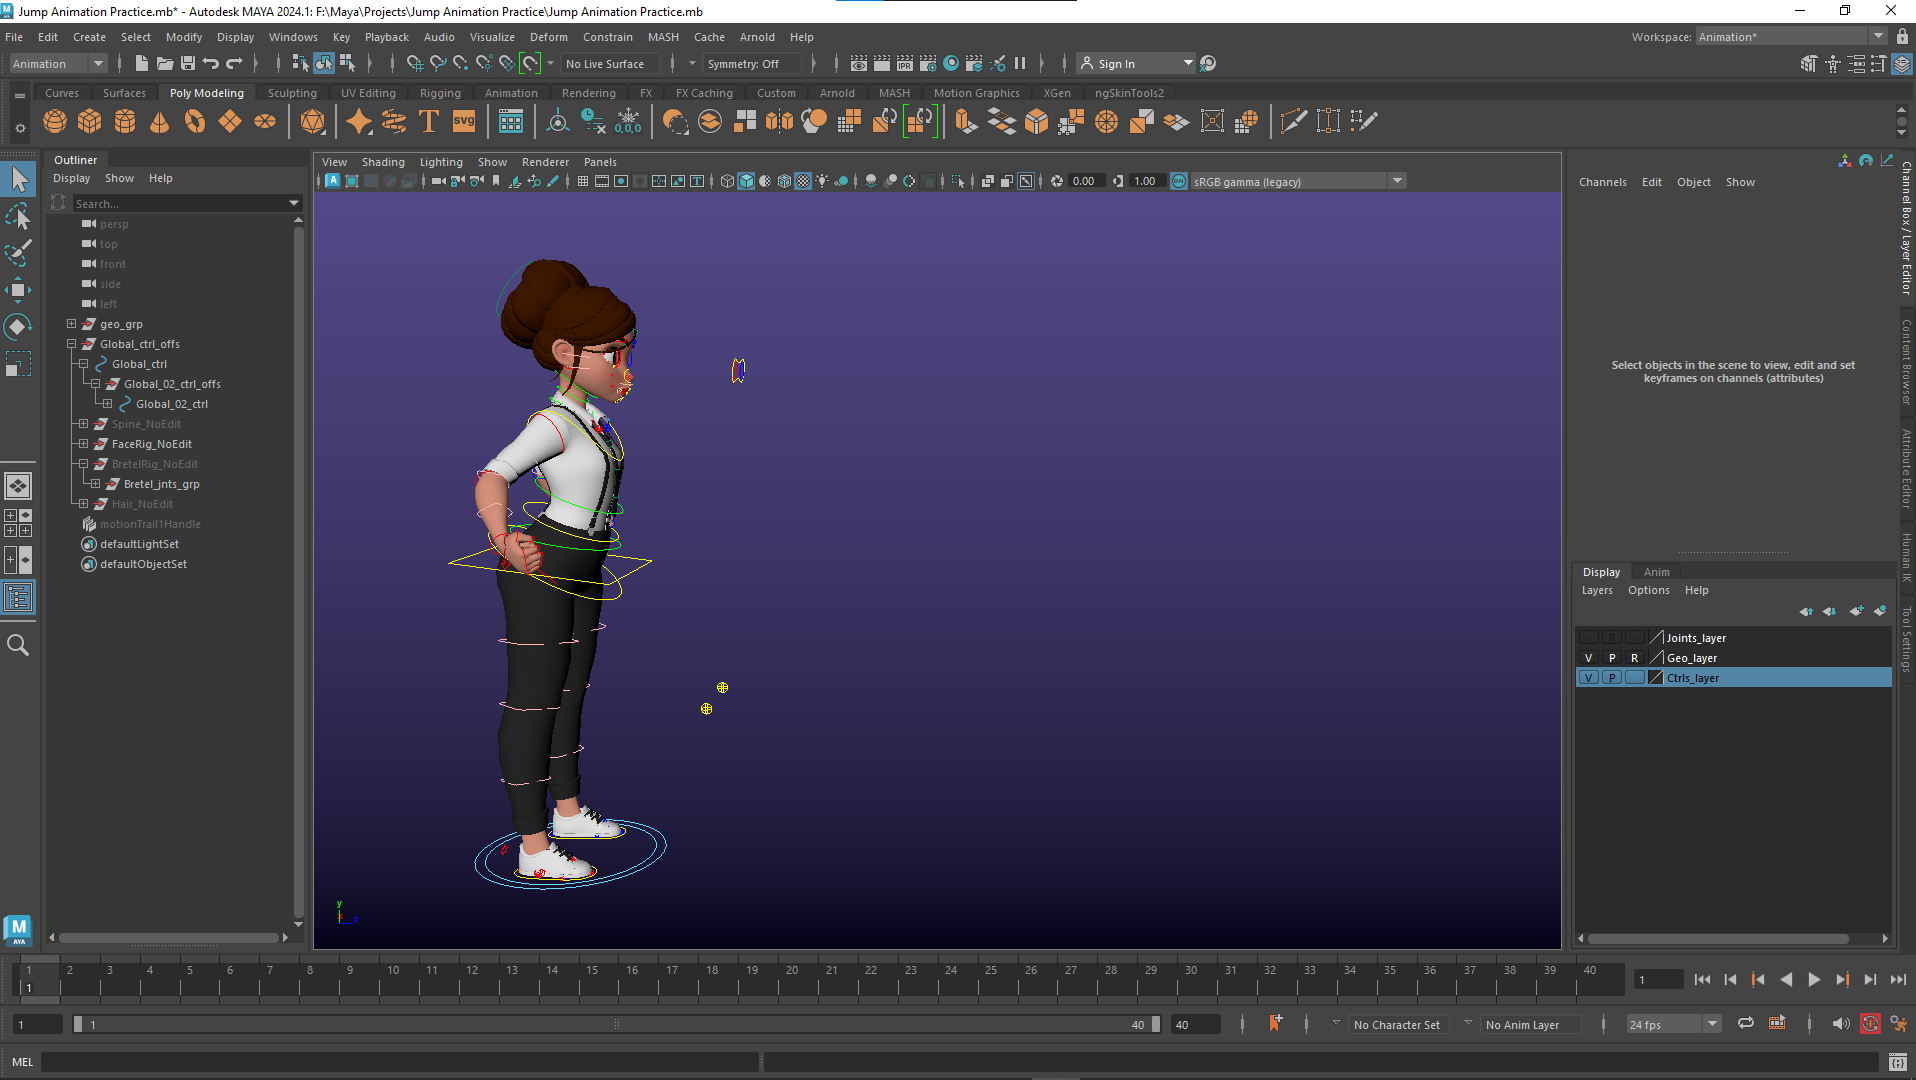This screenshot has height=1080, width=1916.
Task: Toggle playback on the Joints_layer P box
Action: pyautogui.click(x=1612, y=637)
